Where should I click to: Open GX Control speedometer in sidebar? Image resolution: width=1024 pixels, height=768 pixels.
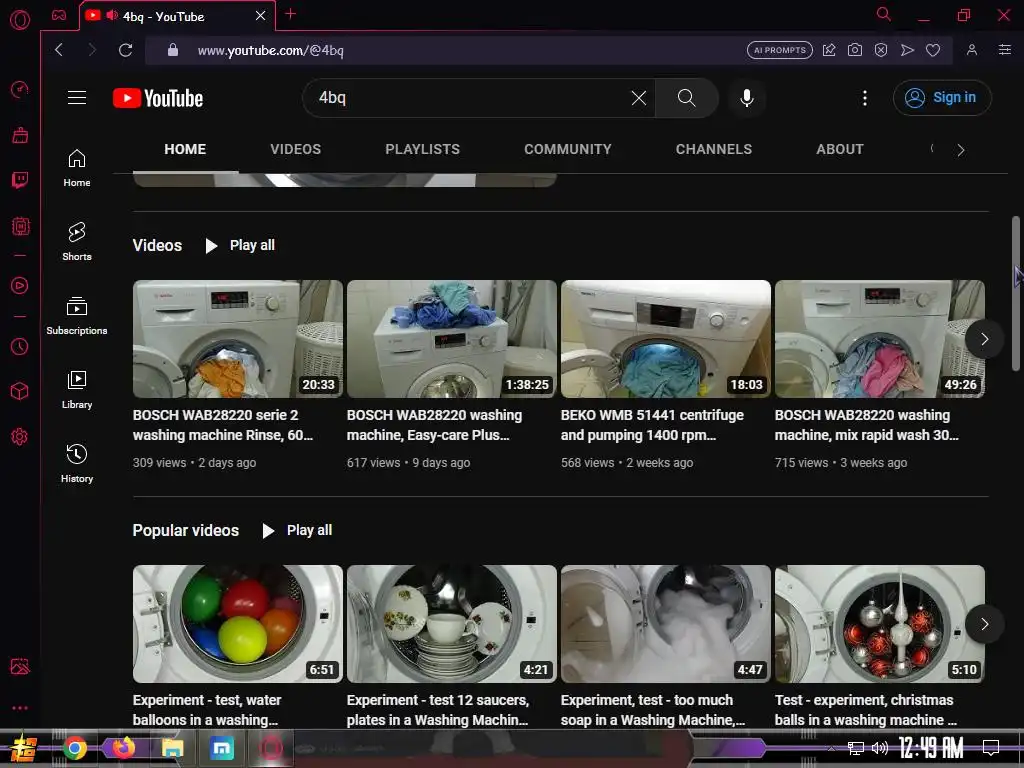(20, 89)
